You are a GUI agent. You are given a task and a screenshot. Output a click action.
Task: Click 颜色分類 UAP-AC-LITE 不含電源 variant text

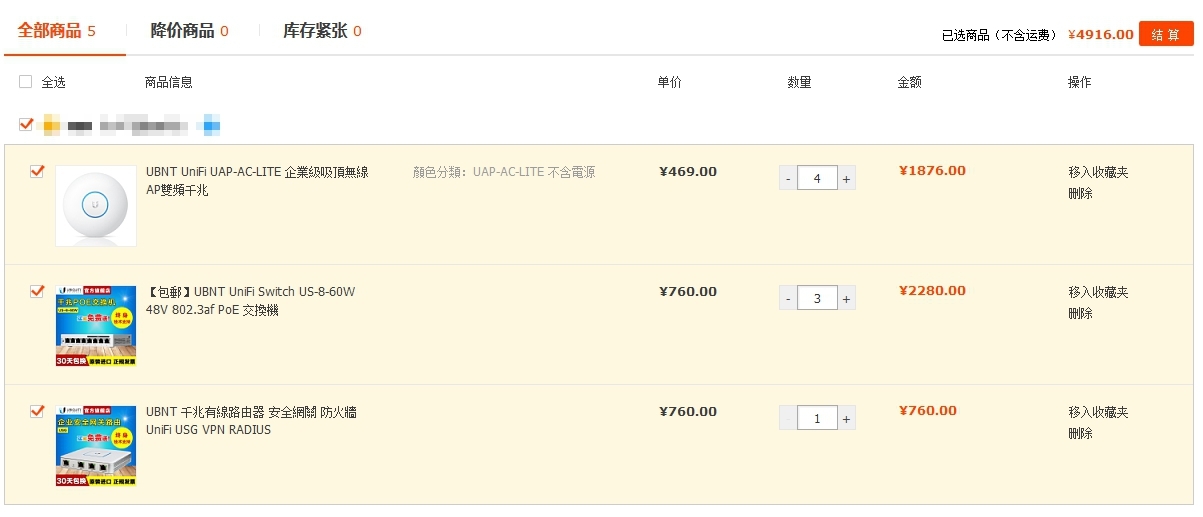[x=504, y=172]
